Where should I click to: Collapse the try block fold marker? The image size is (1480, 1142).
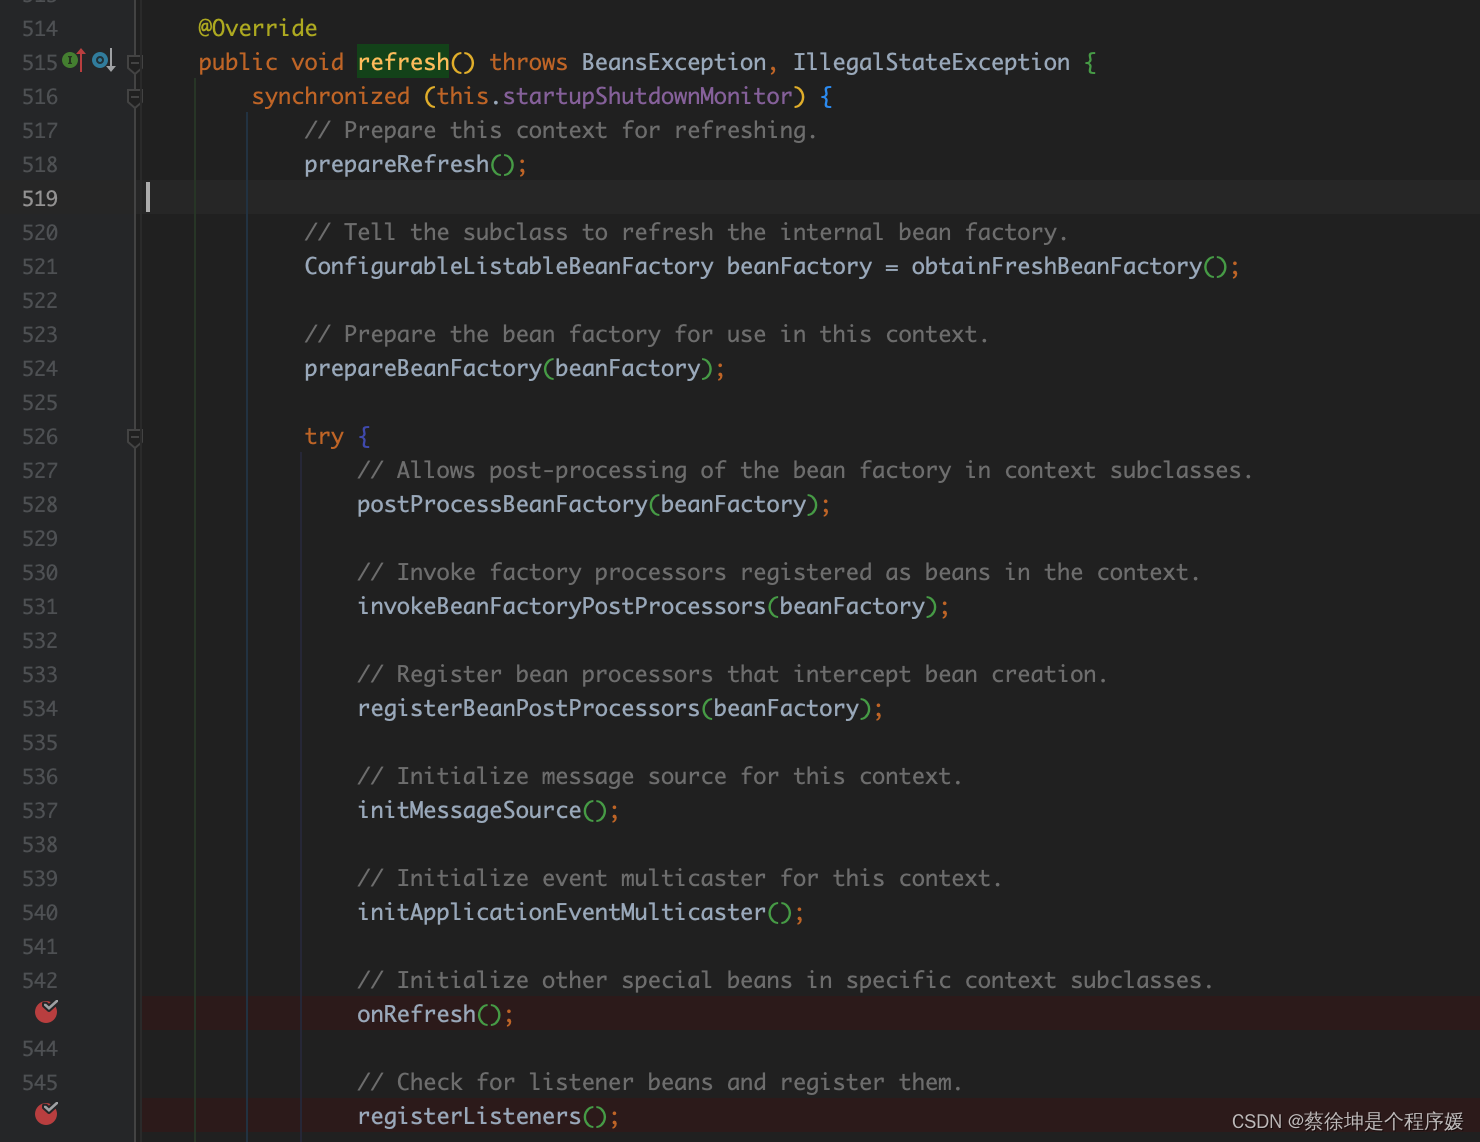[135, 437]
